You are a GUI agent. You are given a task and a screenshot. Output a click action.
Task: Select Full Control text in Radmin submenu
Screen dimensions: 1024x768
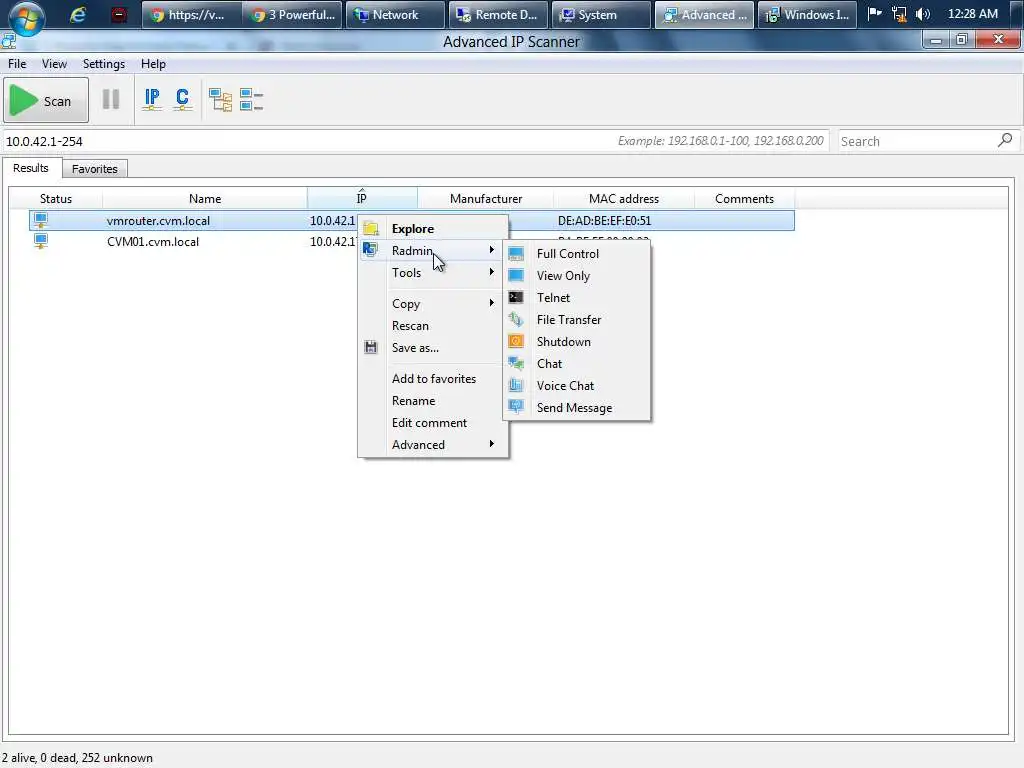(x=568, y=253)
